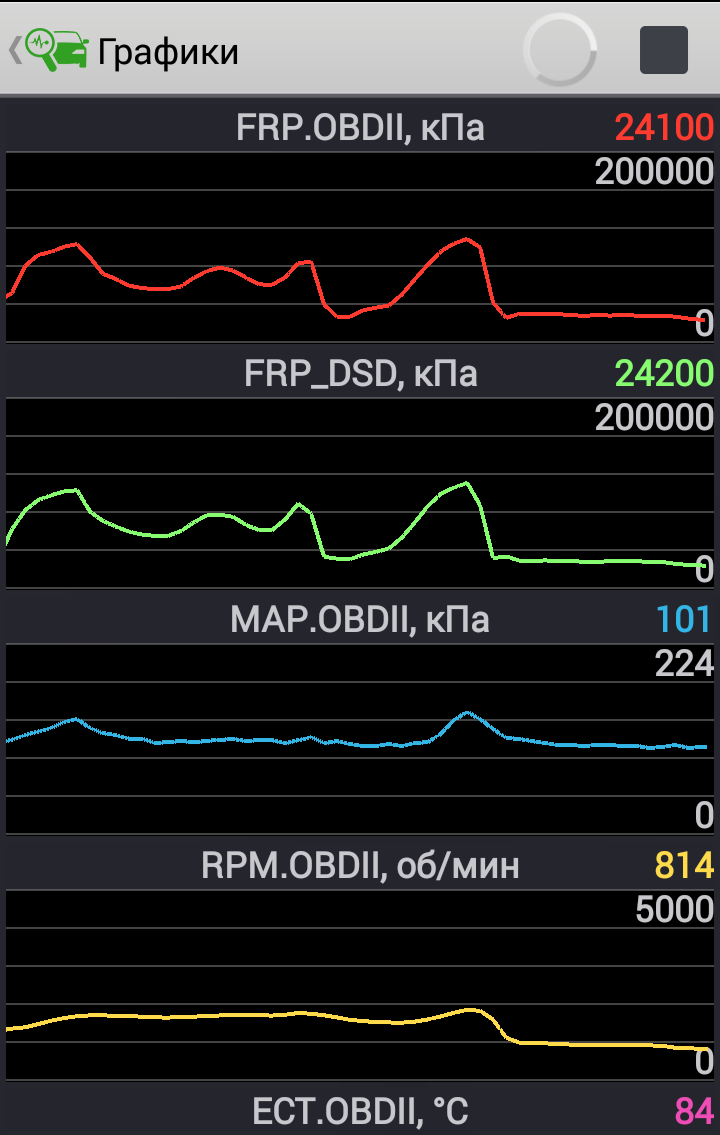Open the FRP.OBDII, кПа graph header
Image resolution: width=720 pixels, height=1135 pixels.
click(360, 128)
